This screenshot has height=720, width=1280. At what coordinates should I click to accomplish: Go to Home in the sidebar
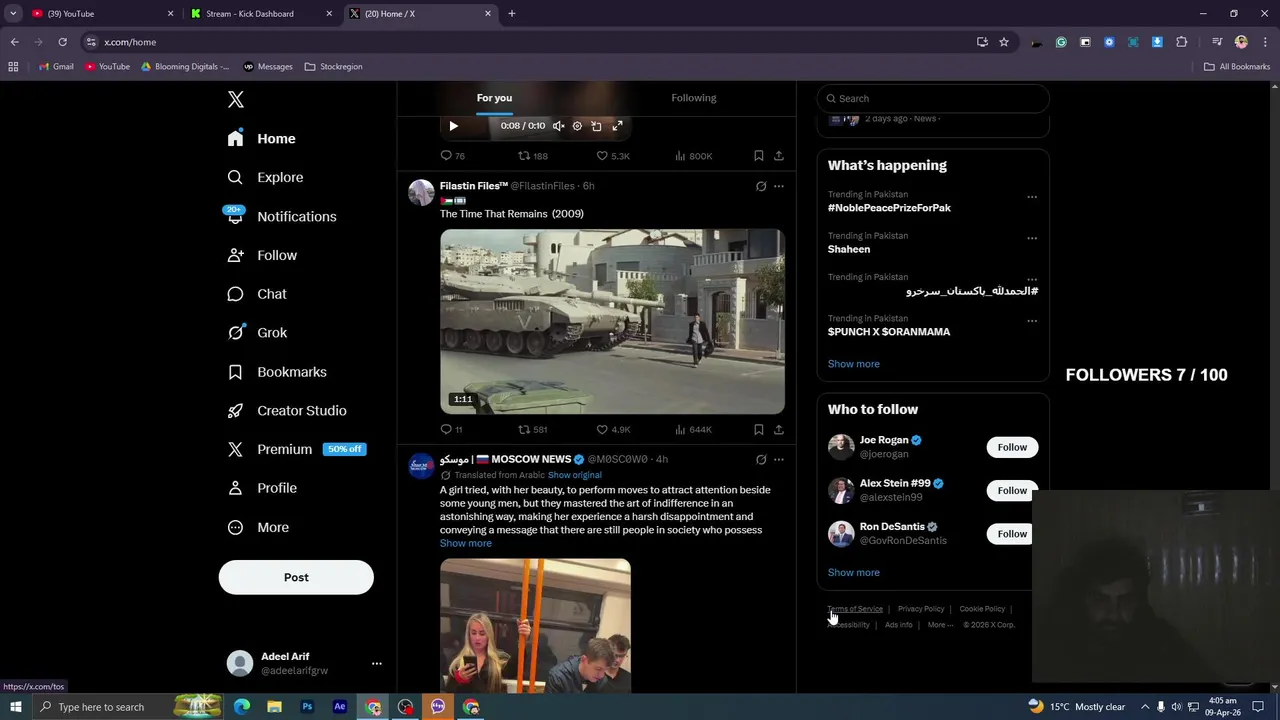click(x=261, y=139)
